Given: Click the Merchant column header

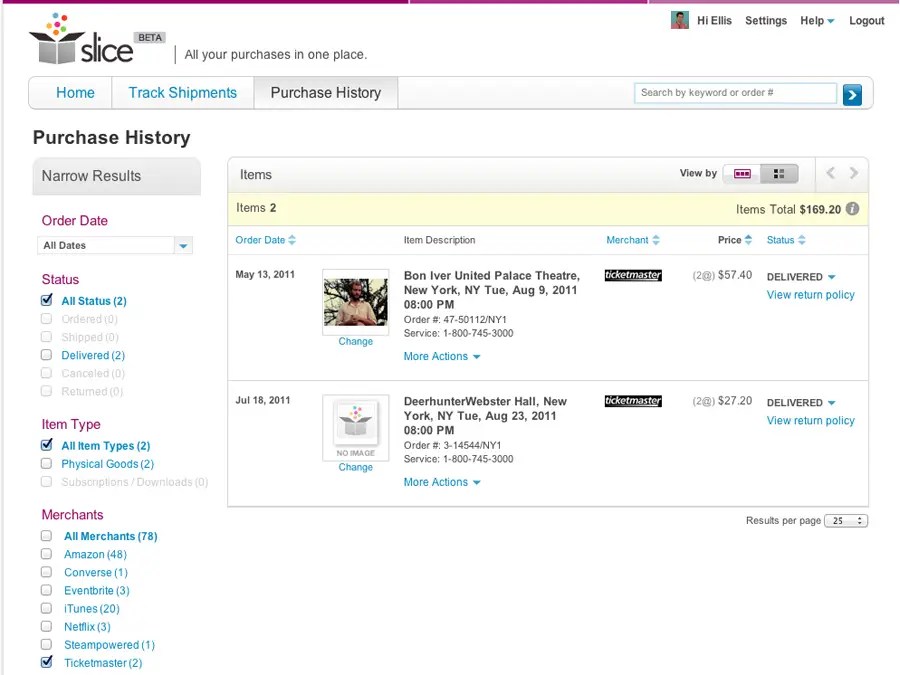Looking at the screenshot, I should pos(627,240).
